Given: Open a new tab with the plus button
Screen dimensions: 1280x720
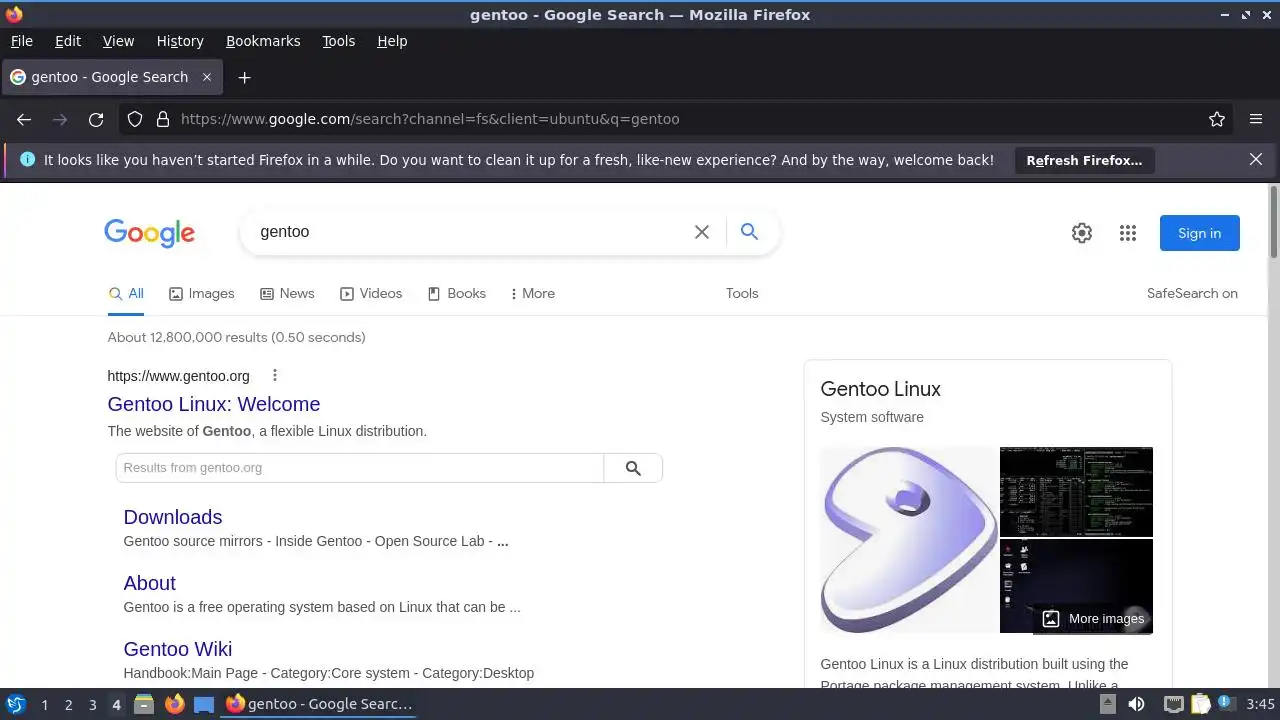Looking at the screenshot, I should pos(244,77).
